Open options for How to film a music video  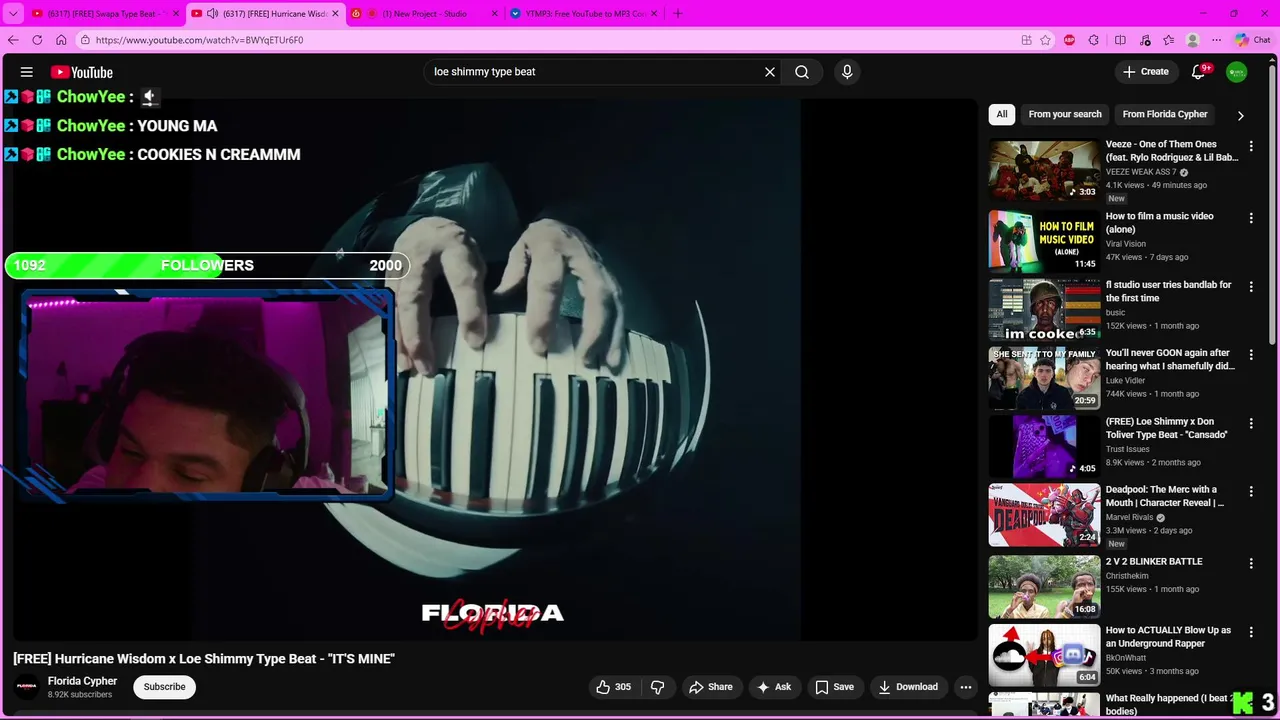(x=1251, y=218)
